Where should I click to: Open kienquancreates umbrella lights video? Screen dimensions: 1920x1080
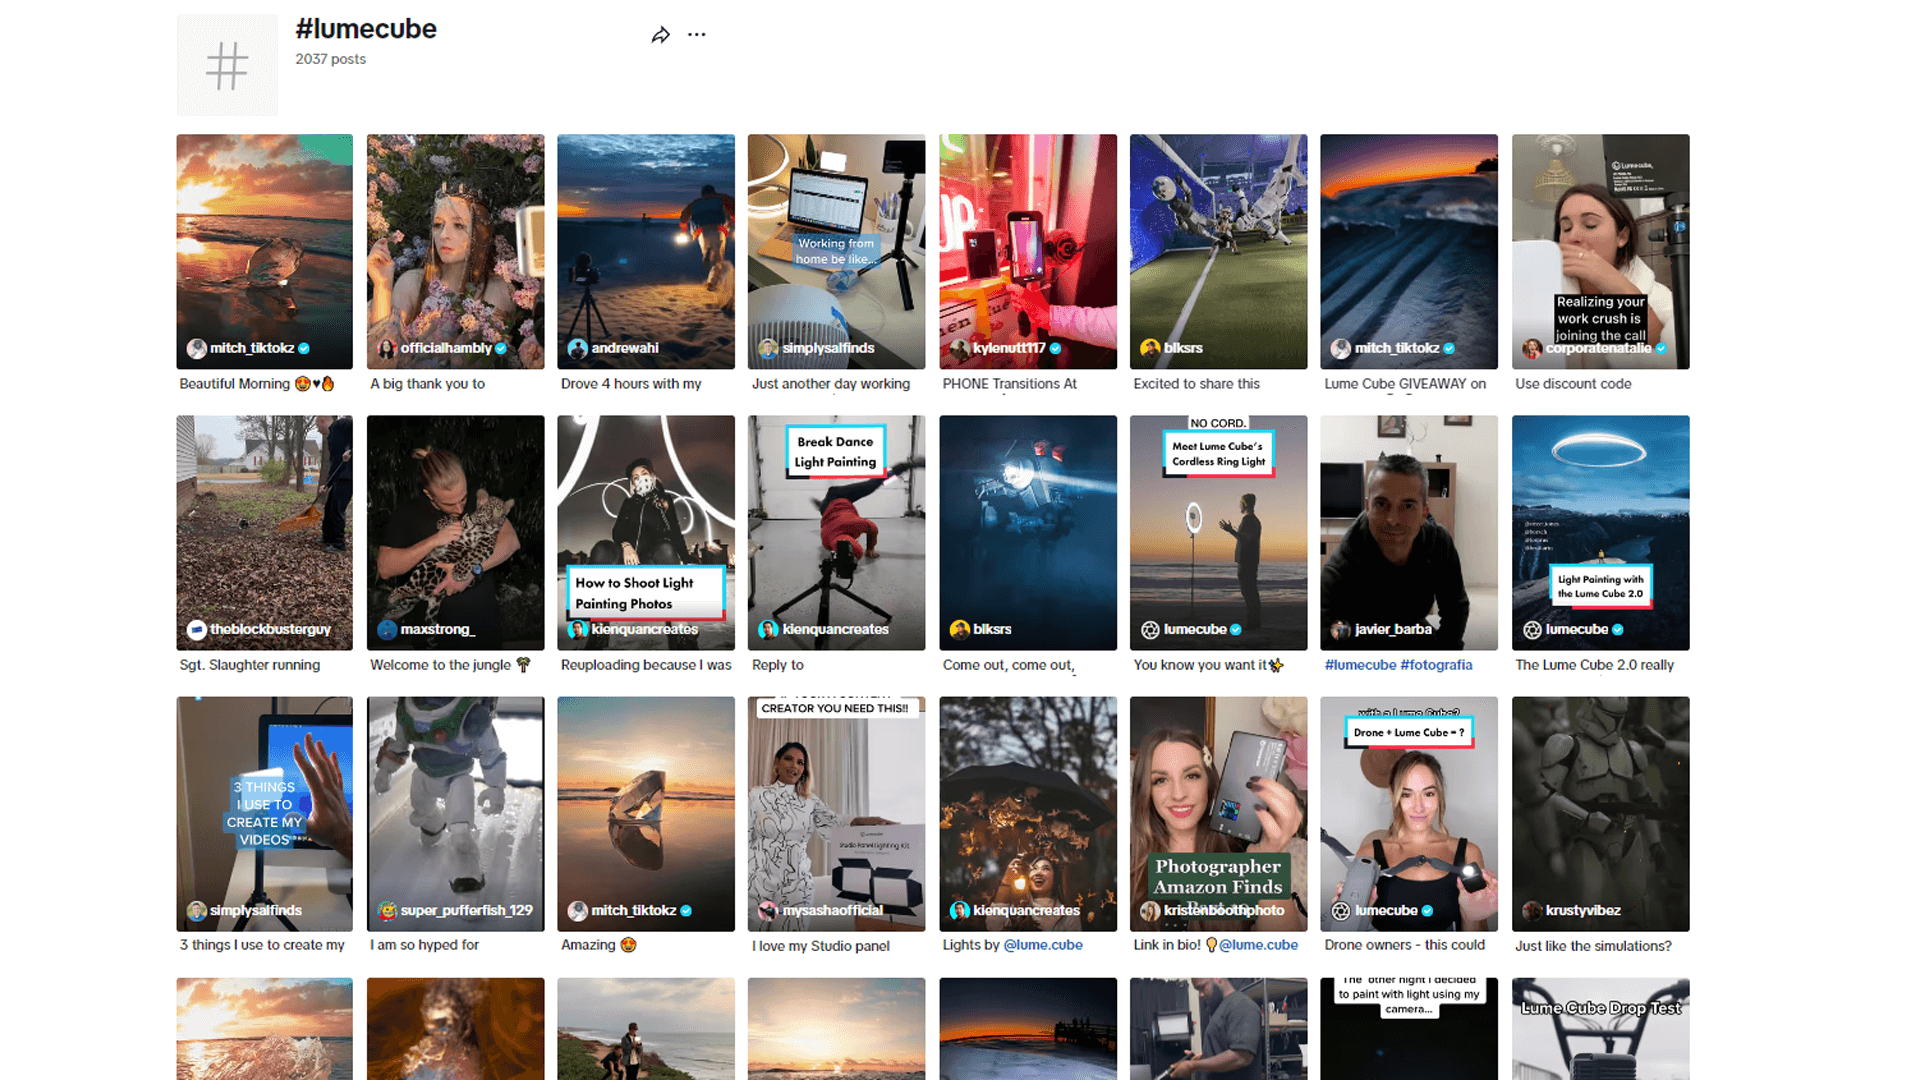[x=1028, y=814]
